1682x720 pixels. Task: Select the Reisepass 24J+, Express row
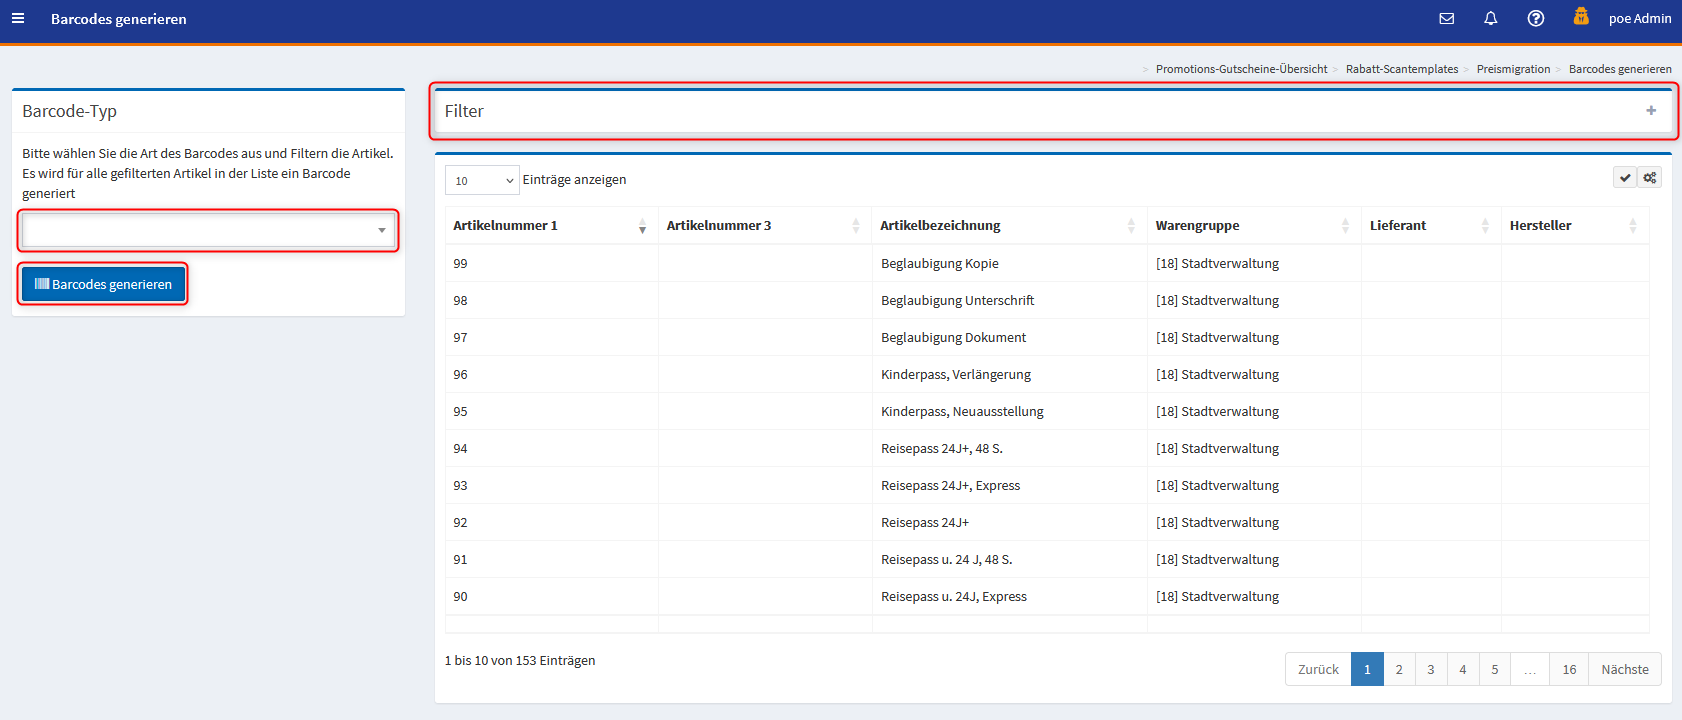click(950, 486)
